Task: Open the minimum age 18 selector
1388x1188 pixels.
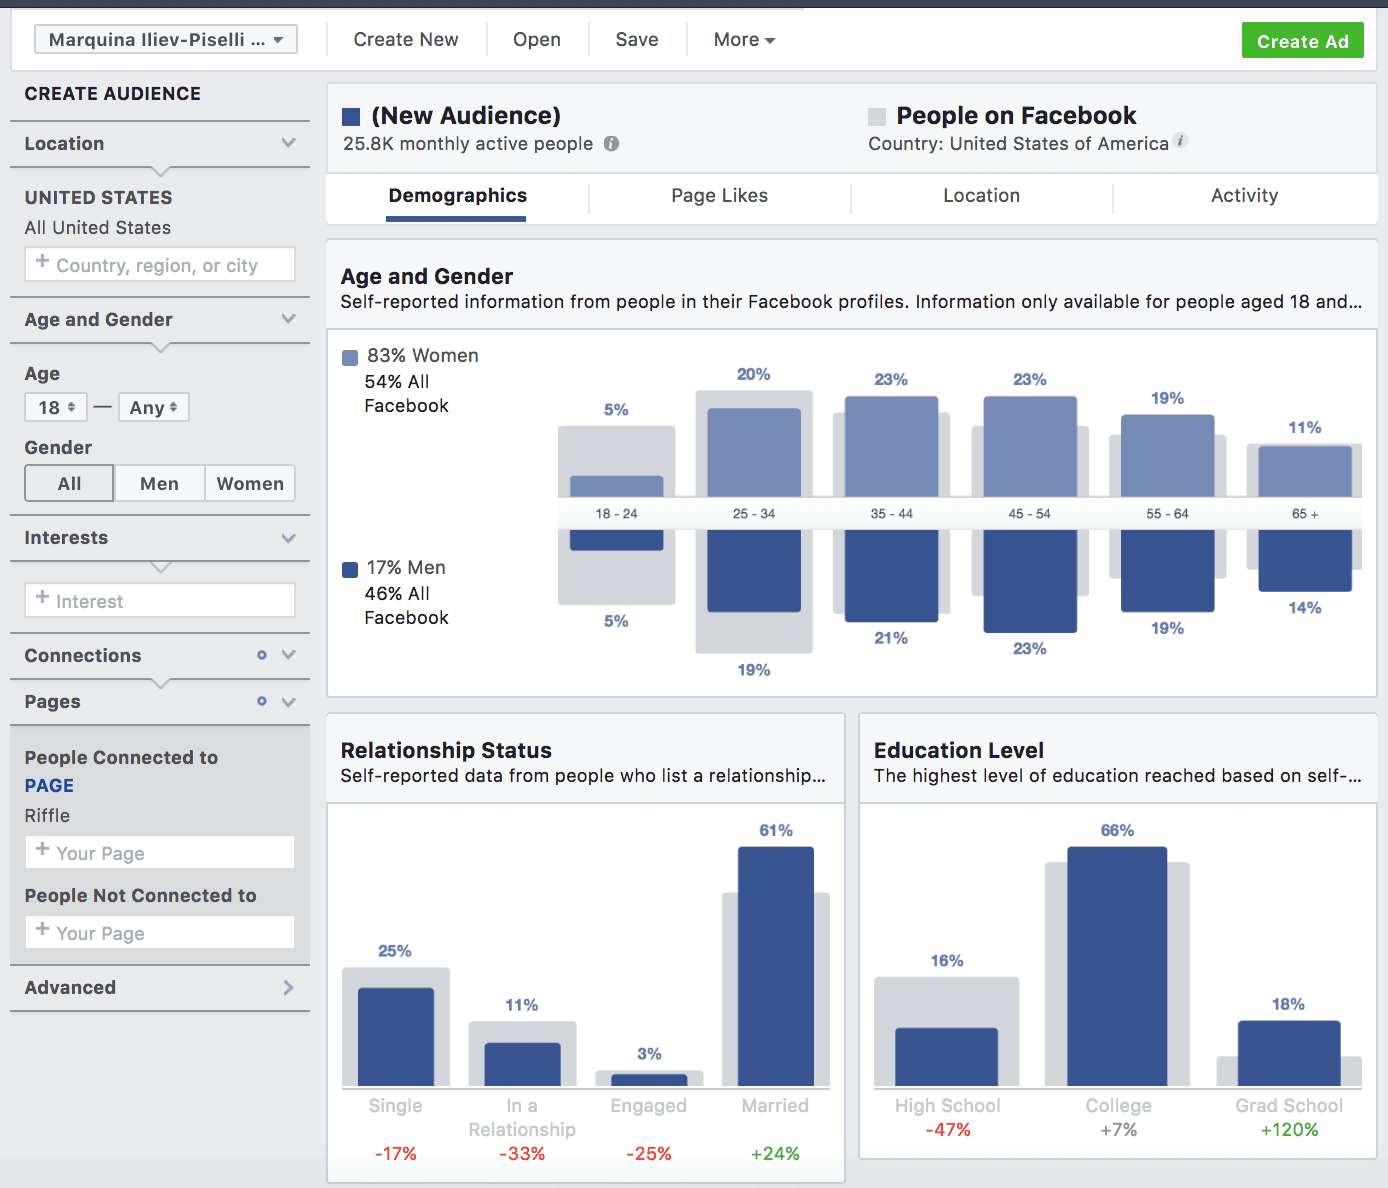Action: (x=56, y=407)
